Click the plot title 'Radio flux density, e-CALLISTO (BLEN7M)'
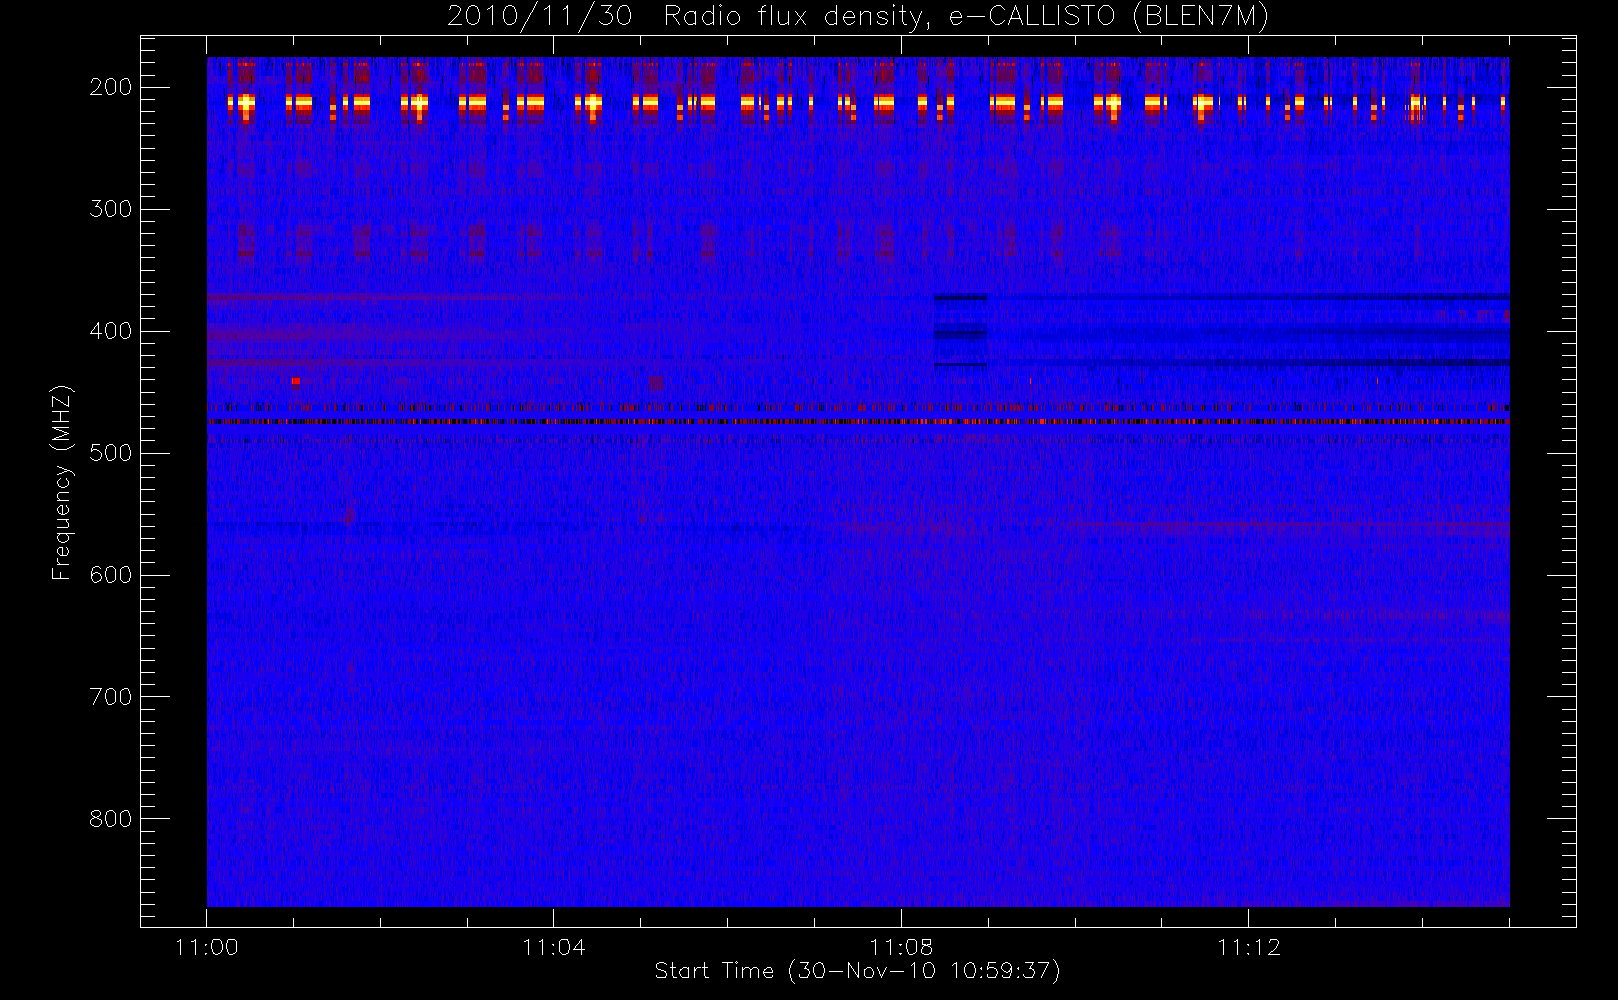The image size is (1618, 1000). pyautogui.click(x=966, y=16)
